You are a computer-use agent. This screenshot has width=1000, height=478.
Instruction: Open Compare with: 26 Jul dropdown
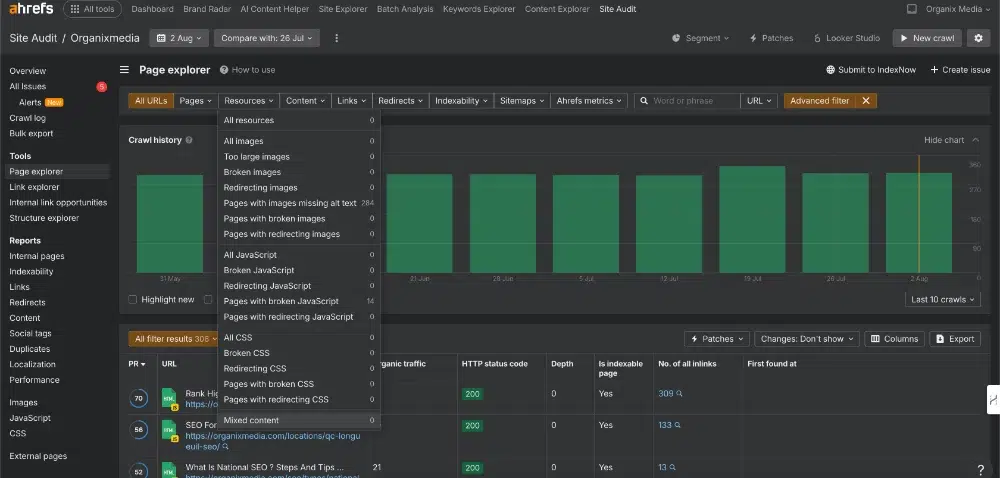[267, 38]
